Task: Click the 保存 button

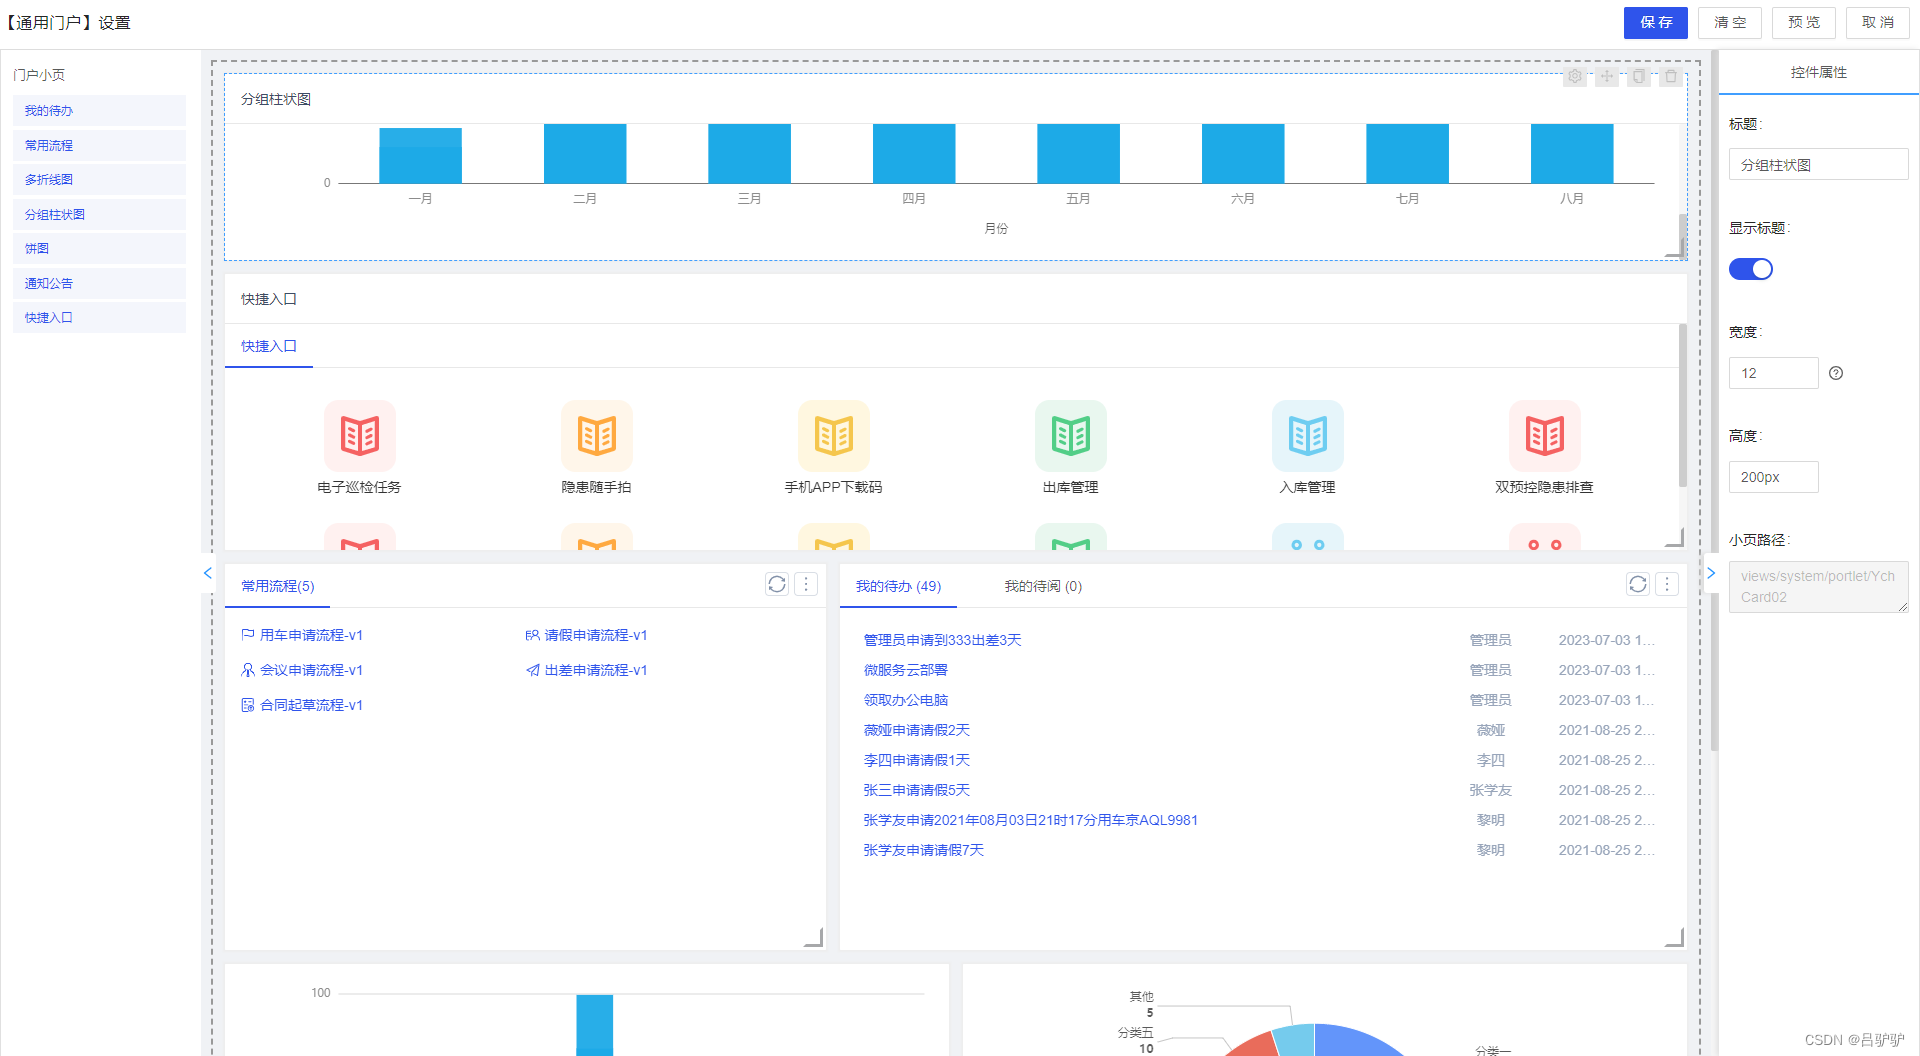Action: 1656,22
